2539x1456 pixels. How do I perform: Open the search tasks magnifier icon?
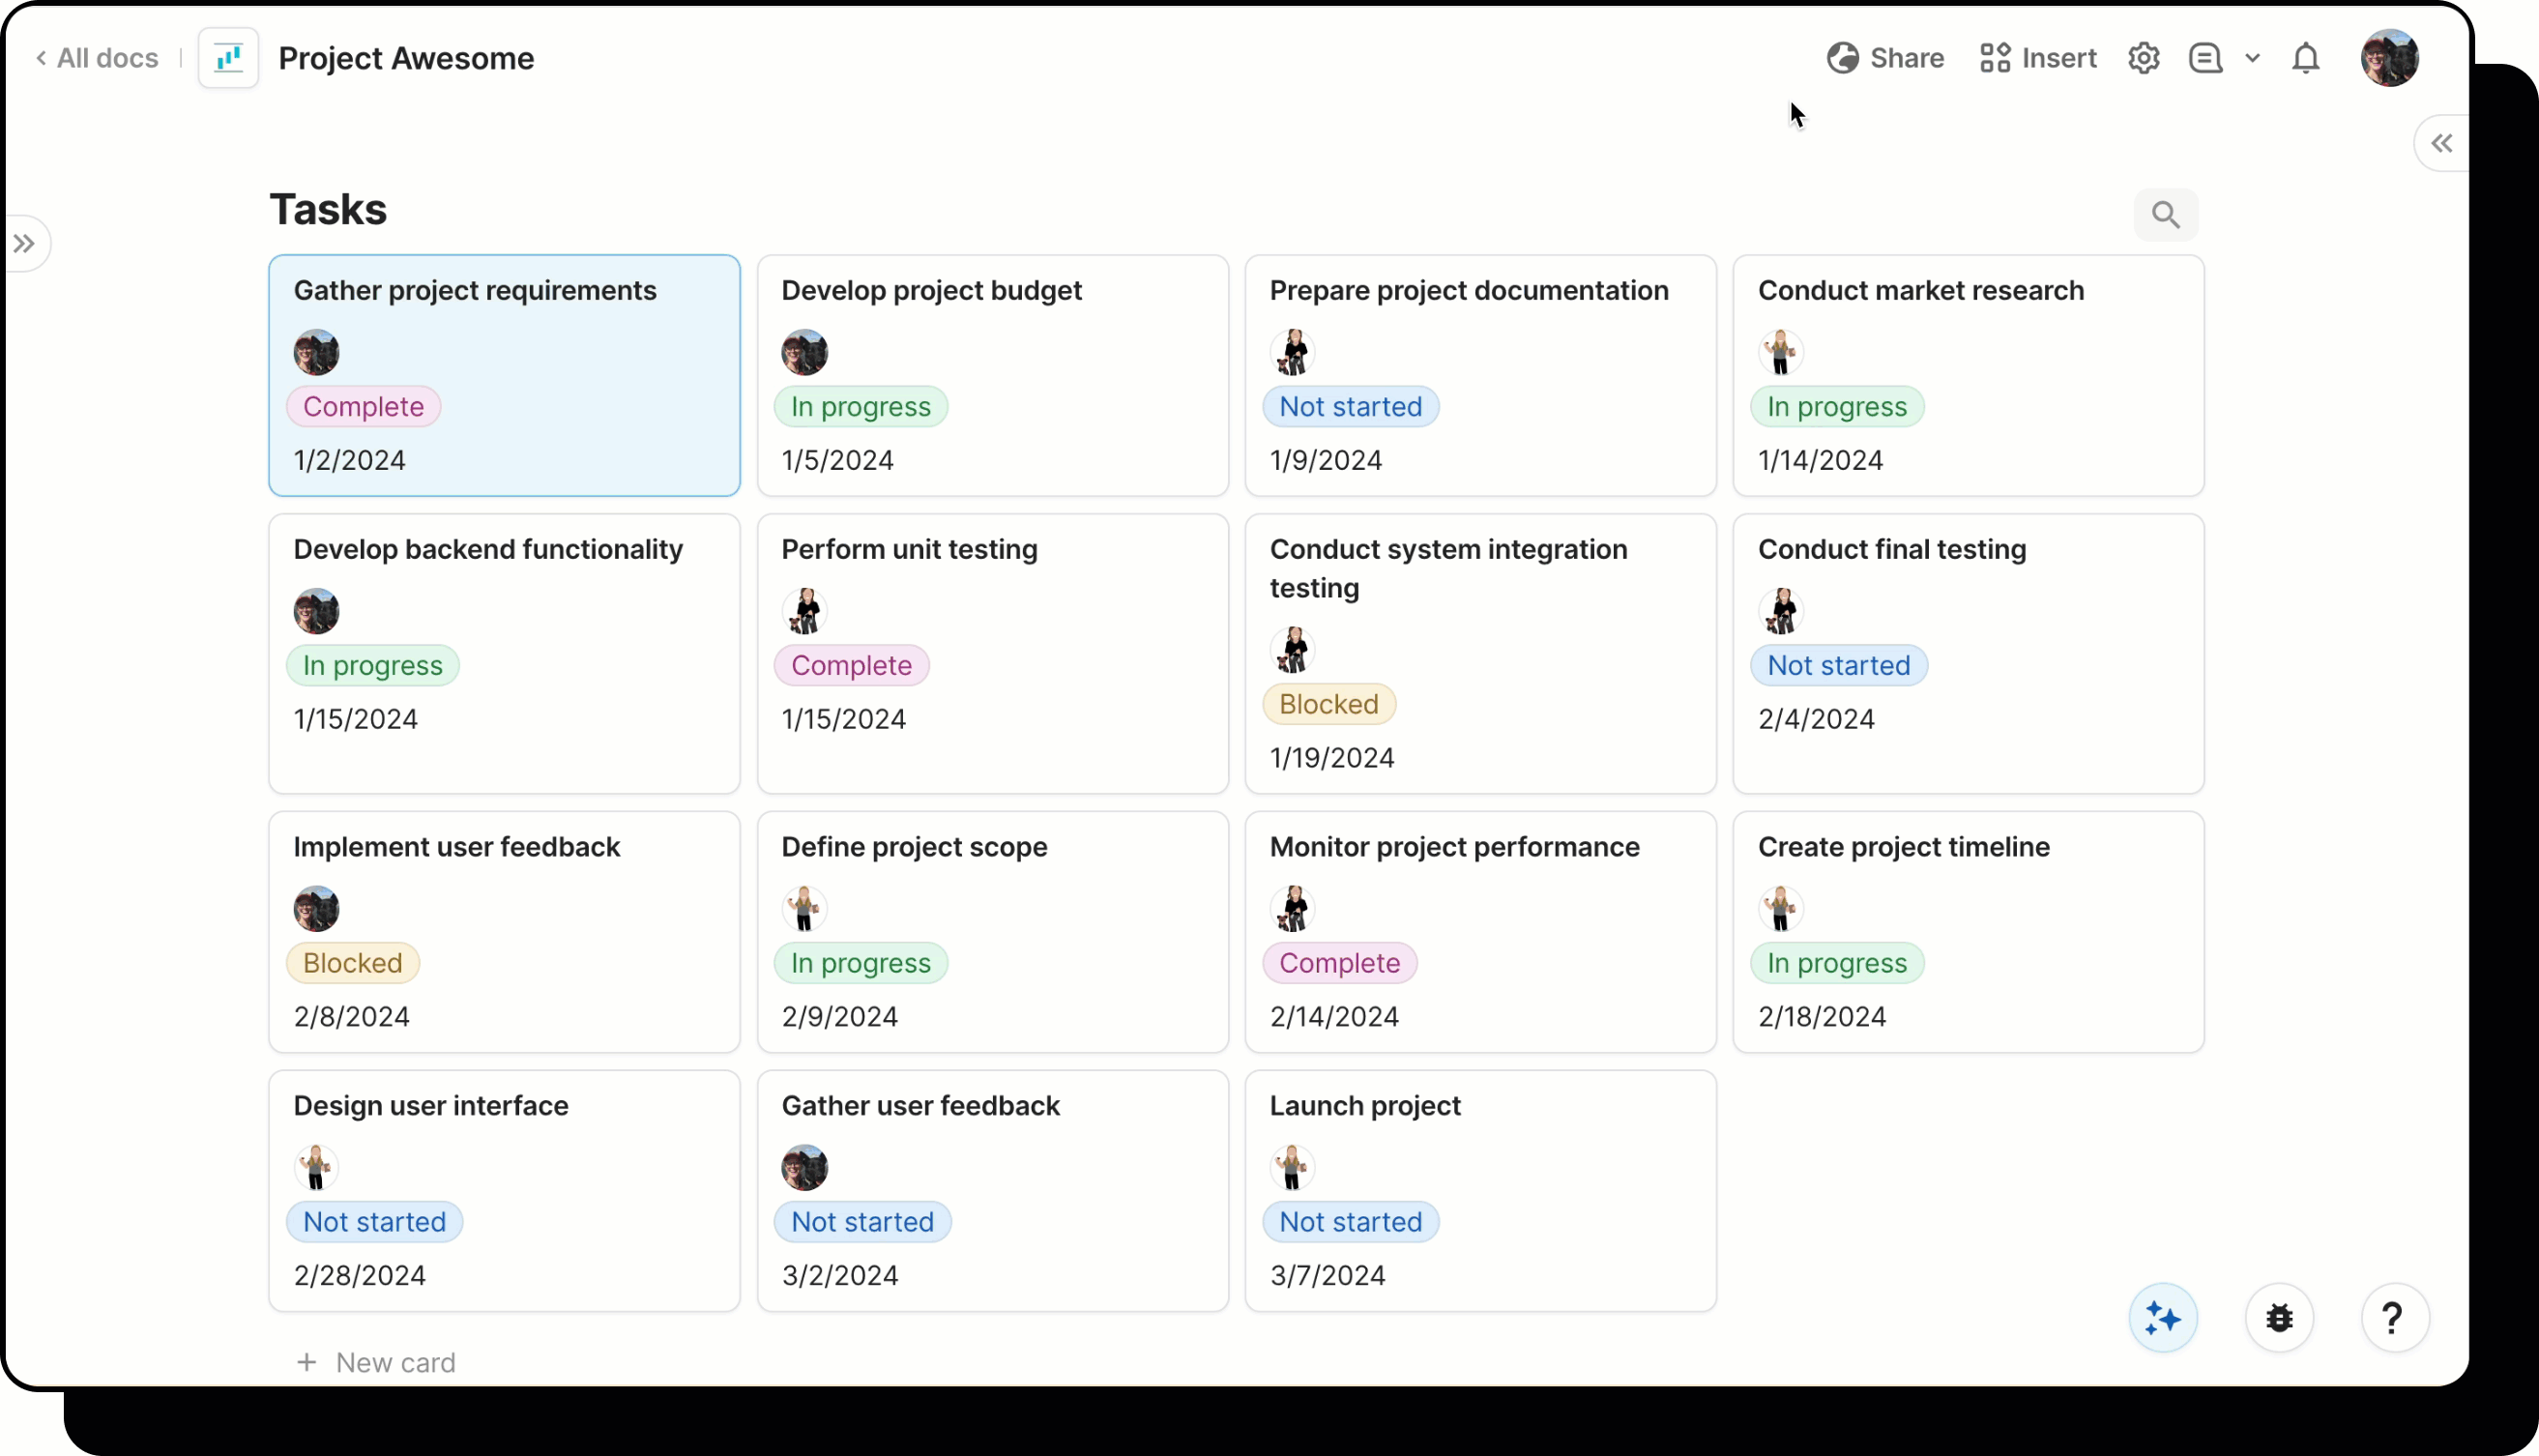(2165, 214)
